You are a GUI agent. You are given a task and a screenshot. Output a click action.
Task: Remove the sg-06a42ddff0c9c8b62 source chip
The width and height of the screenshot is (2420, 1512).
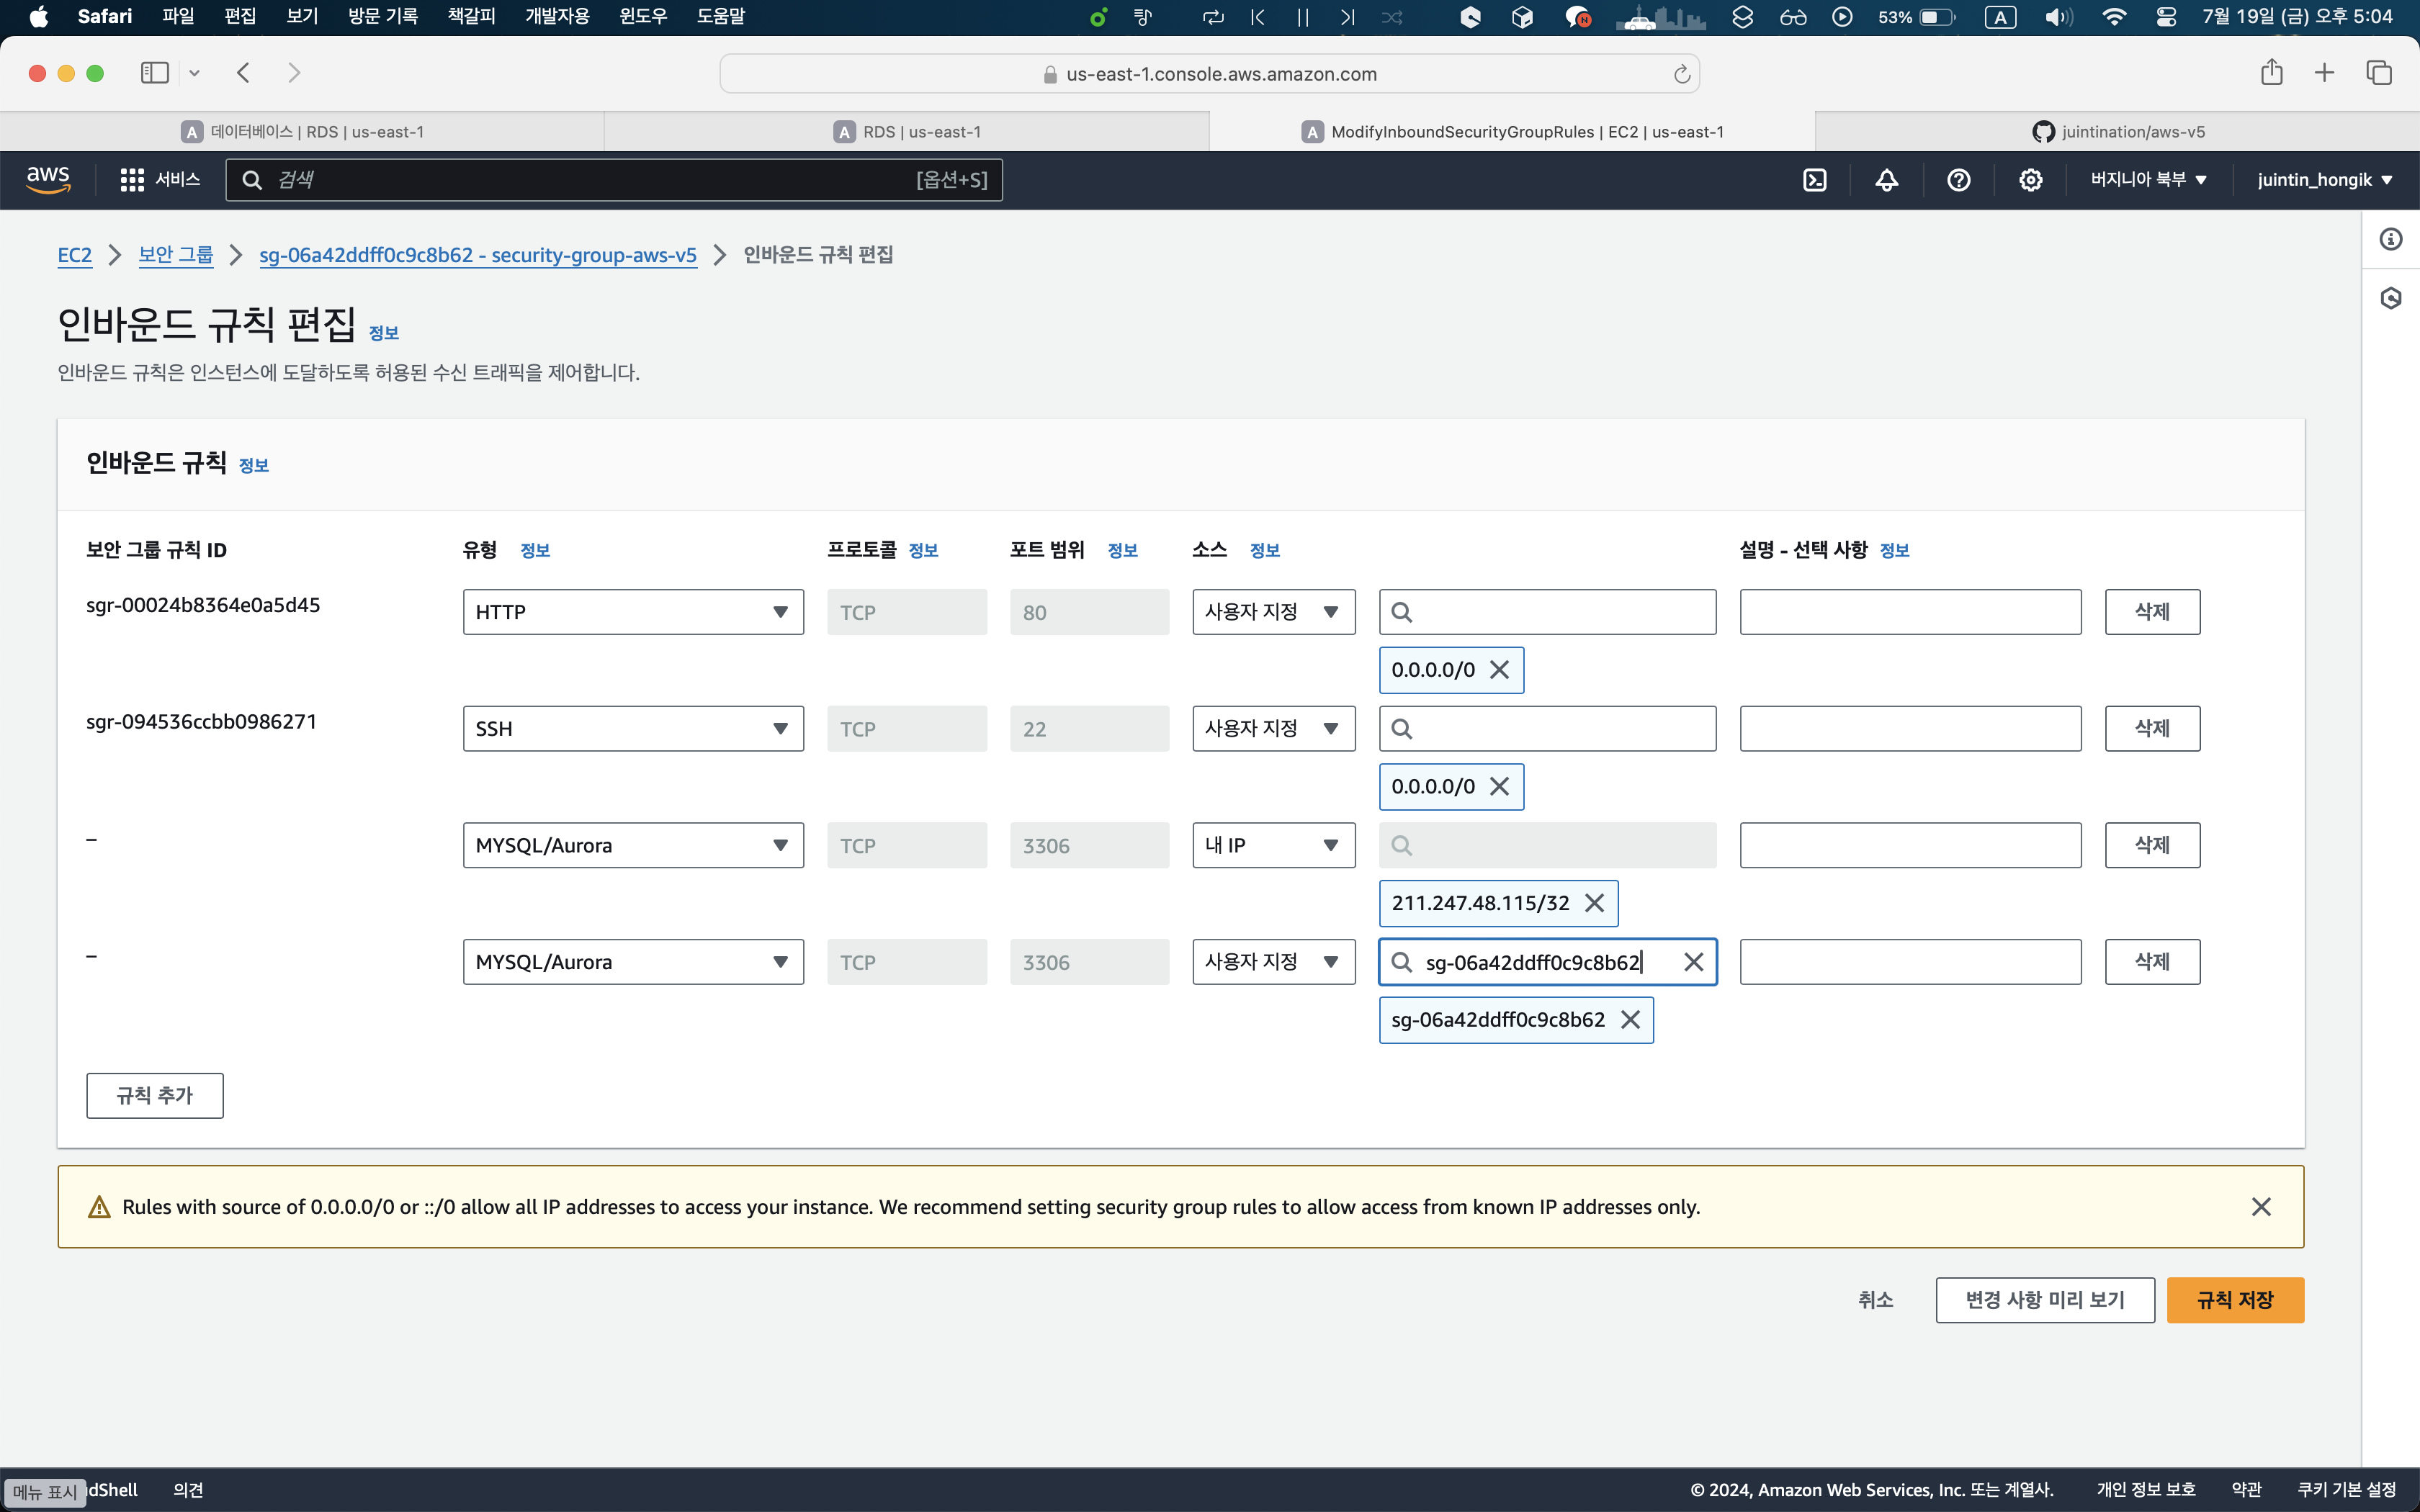coord(1630,1020)
